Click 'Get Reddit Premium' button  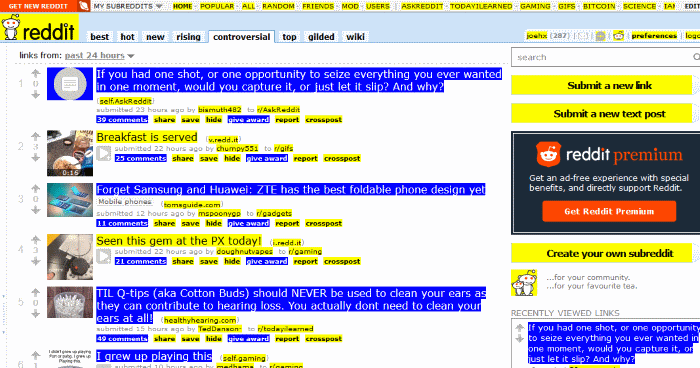609,211
